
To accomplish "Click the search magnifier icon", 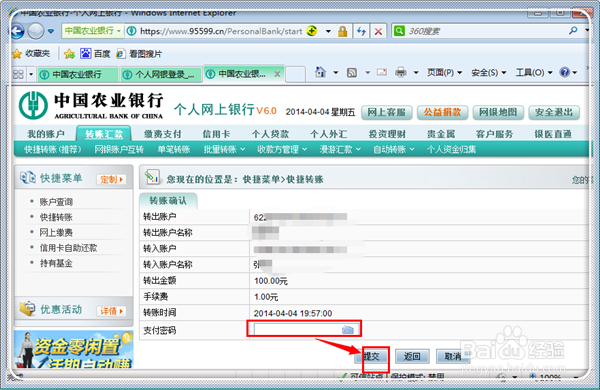I will point(573,31).
